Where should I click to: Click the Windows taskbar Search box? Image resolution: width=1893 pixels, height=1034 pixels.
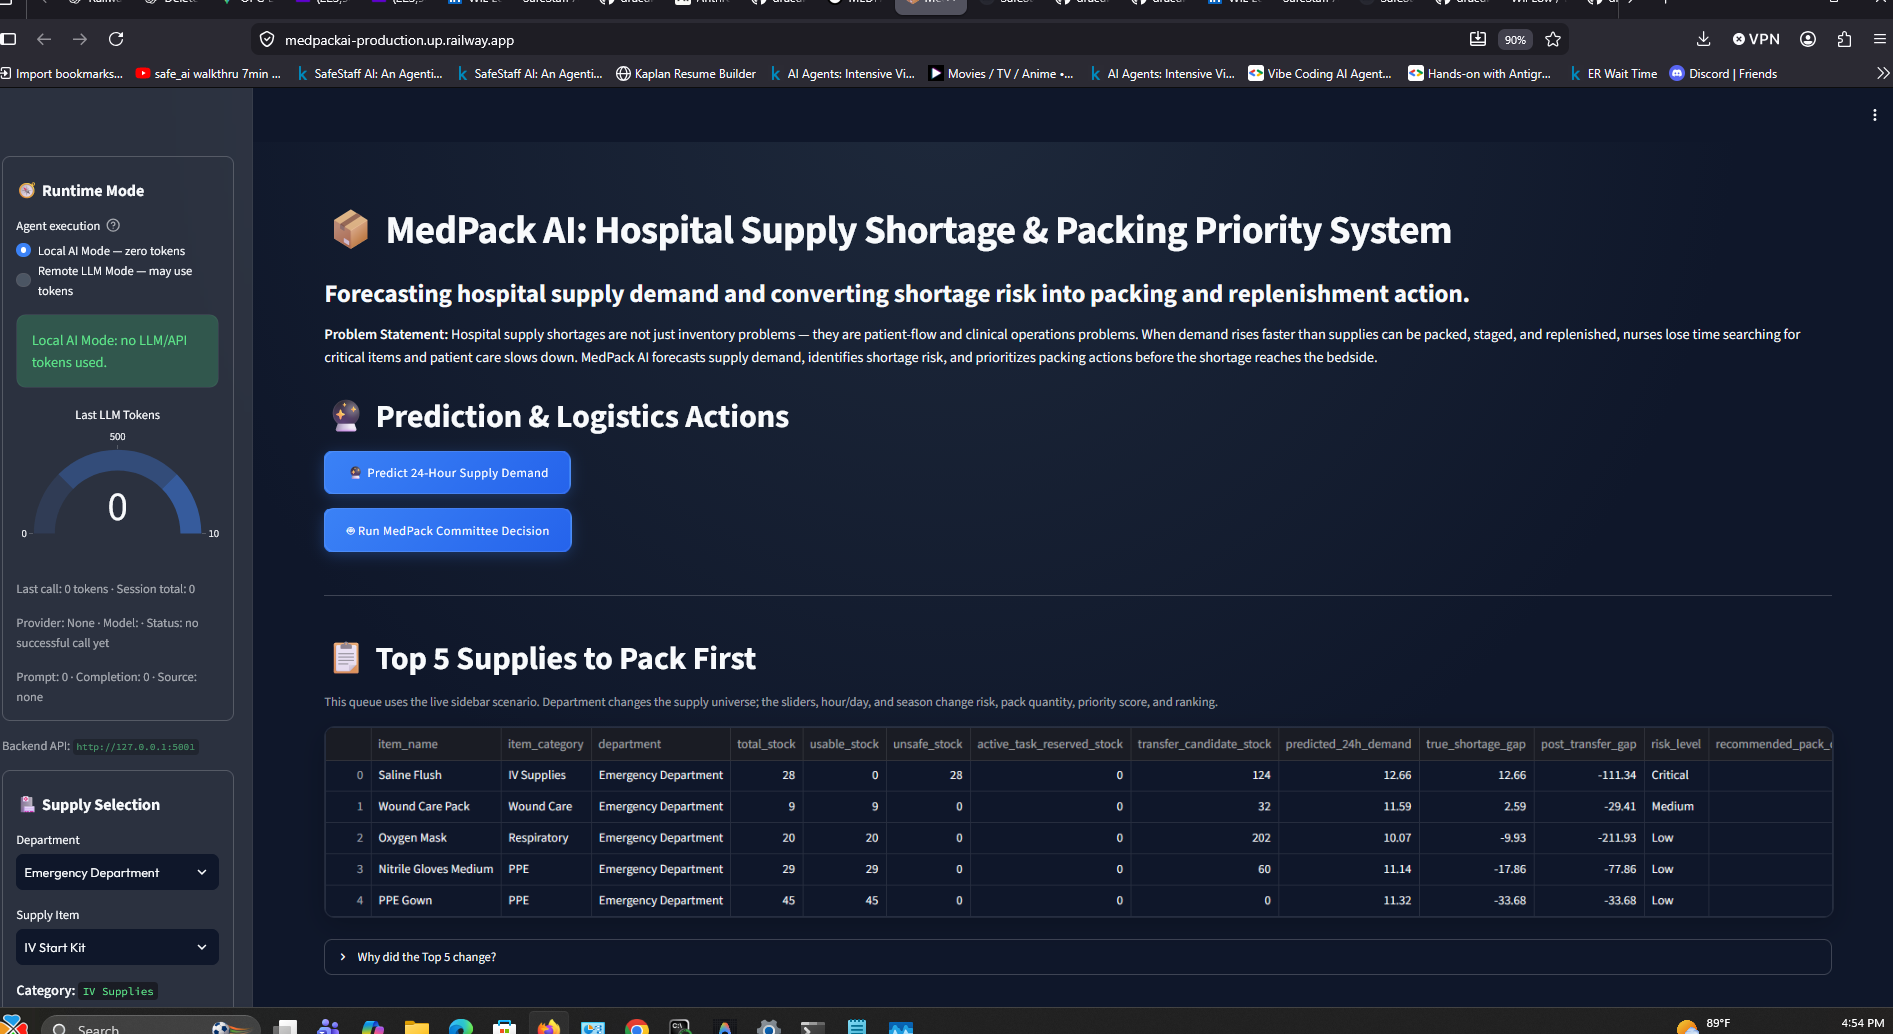[150, 1027]
